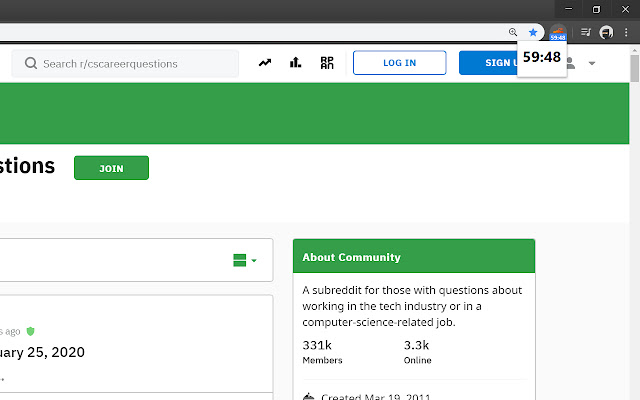Close the browser window
The height and width of the screenshot is (400, 640).
click(x=625, y=9)
